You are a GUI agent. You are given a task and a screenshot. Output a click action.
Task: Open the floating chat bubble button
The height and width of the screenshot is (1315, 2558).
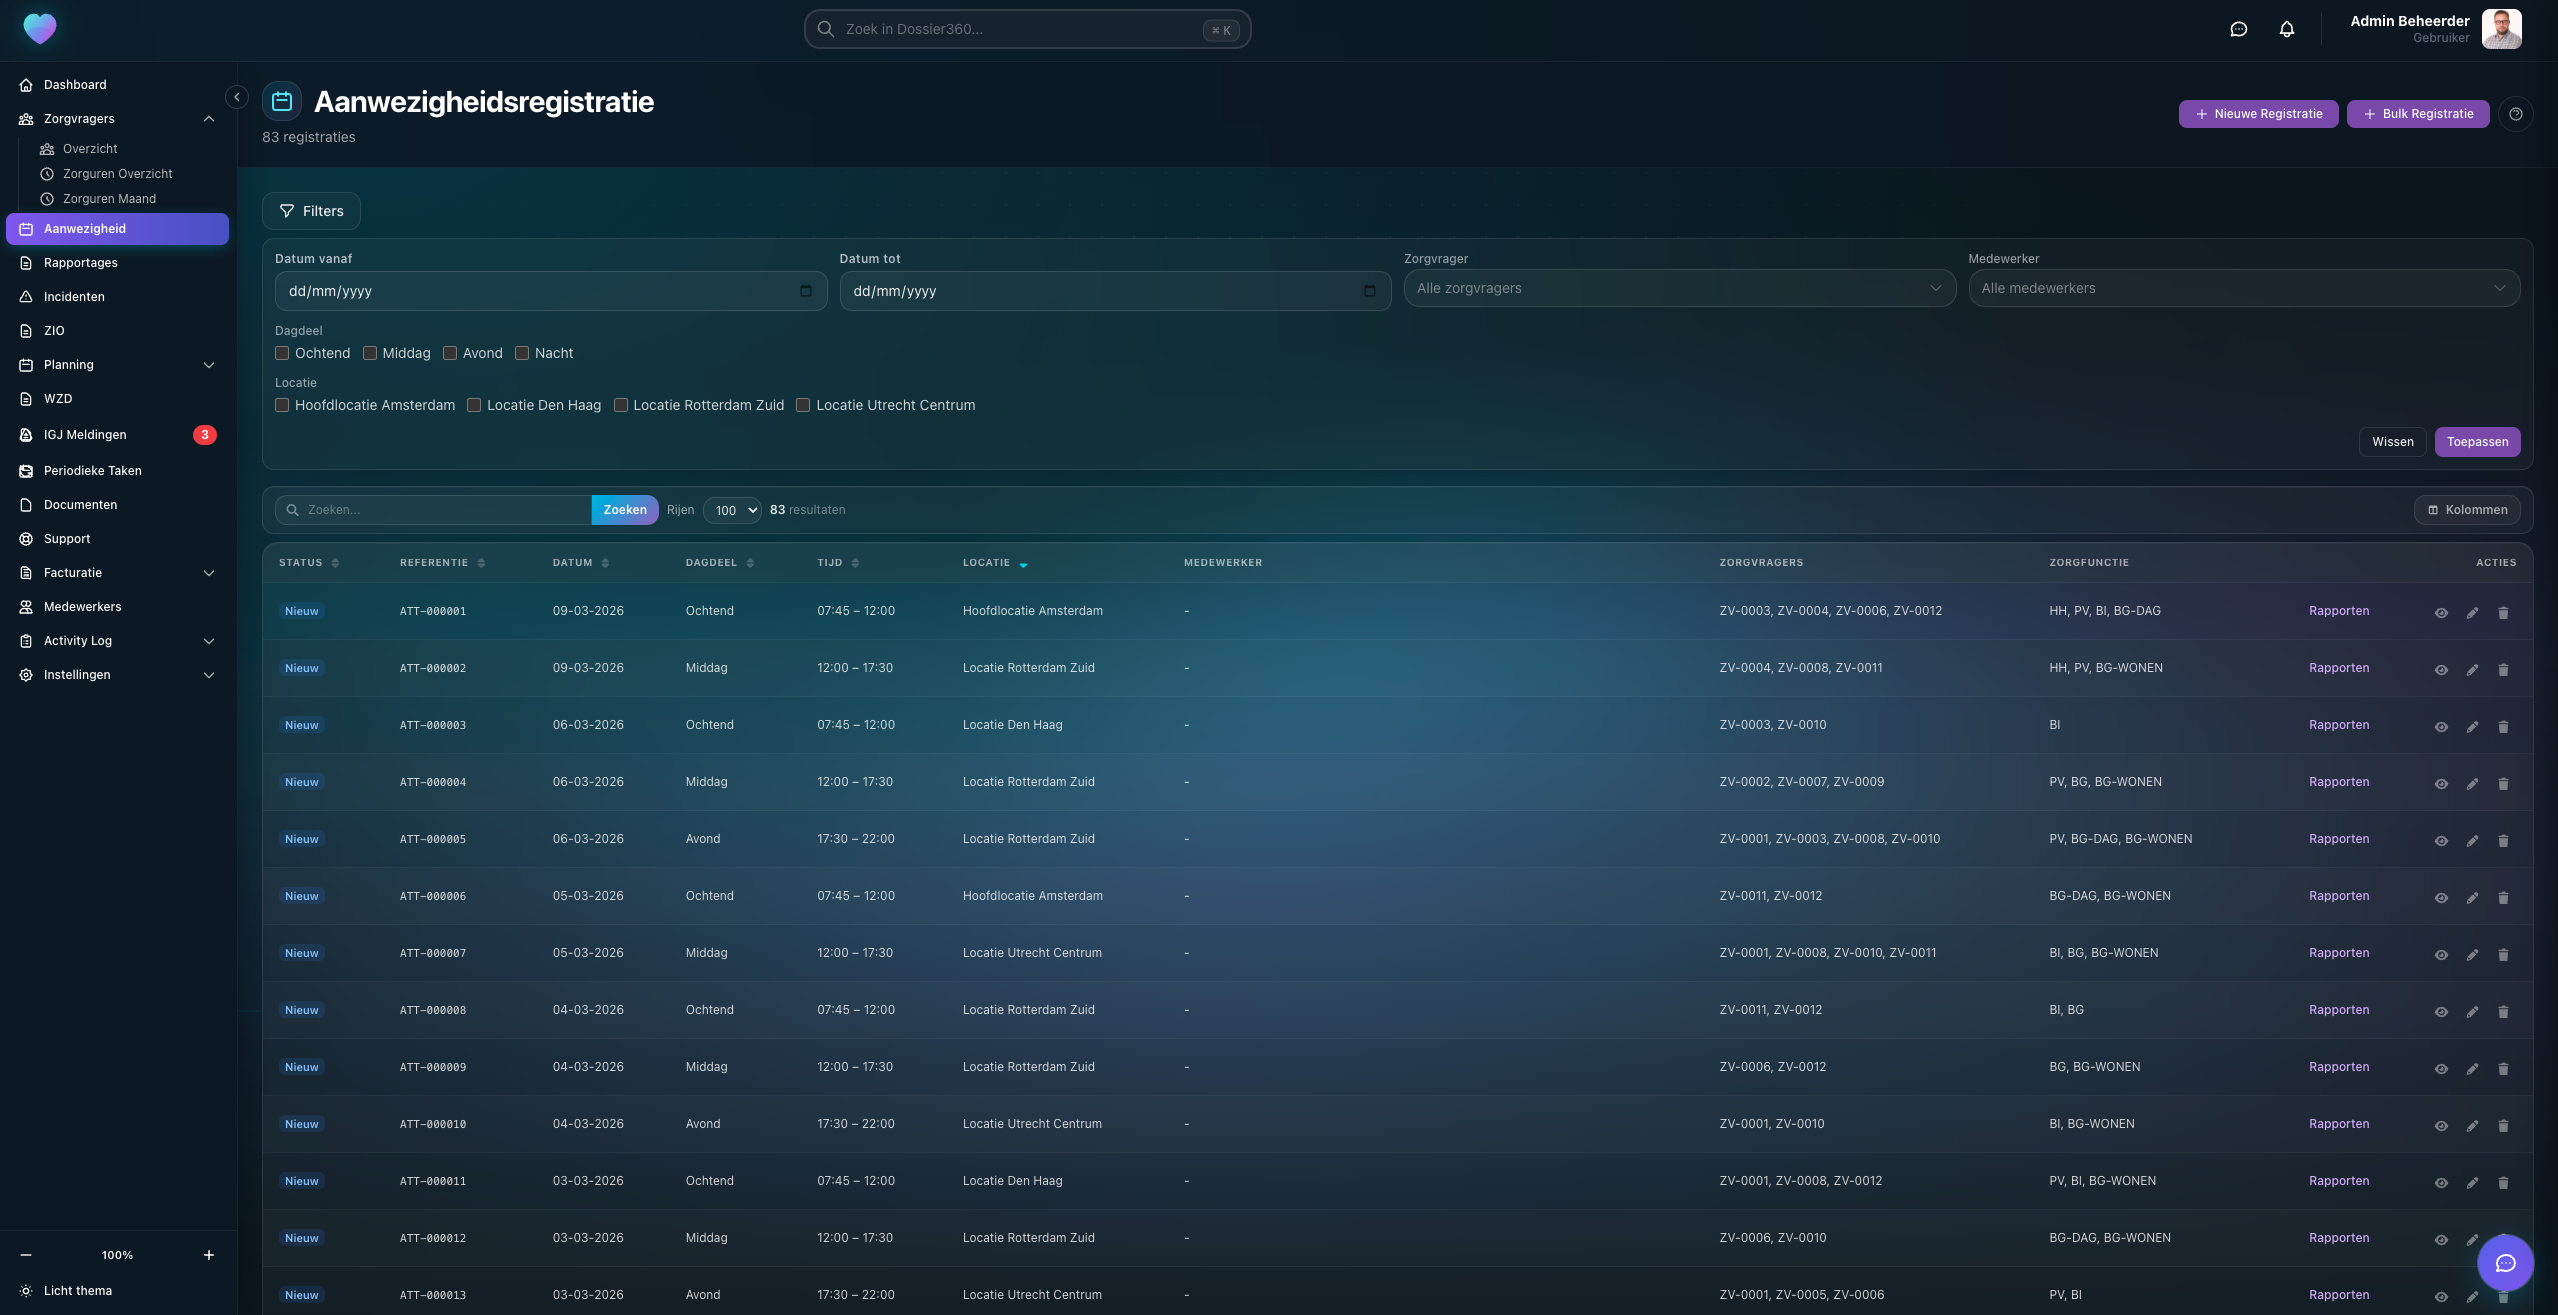click(2504, 1263)
